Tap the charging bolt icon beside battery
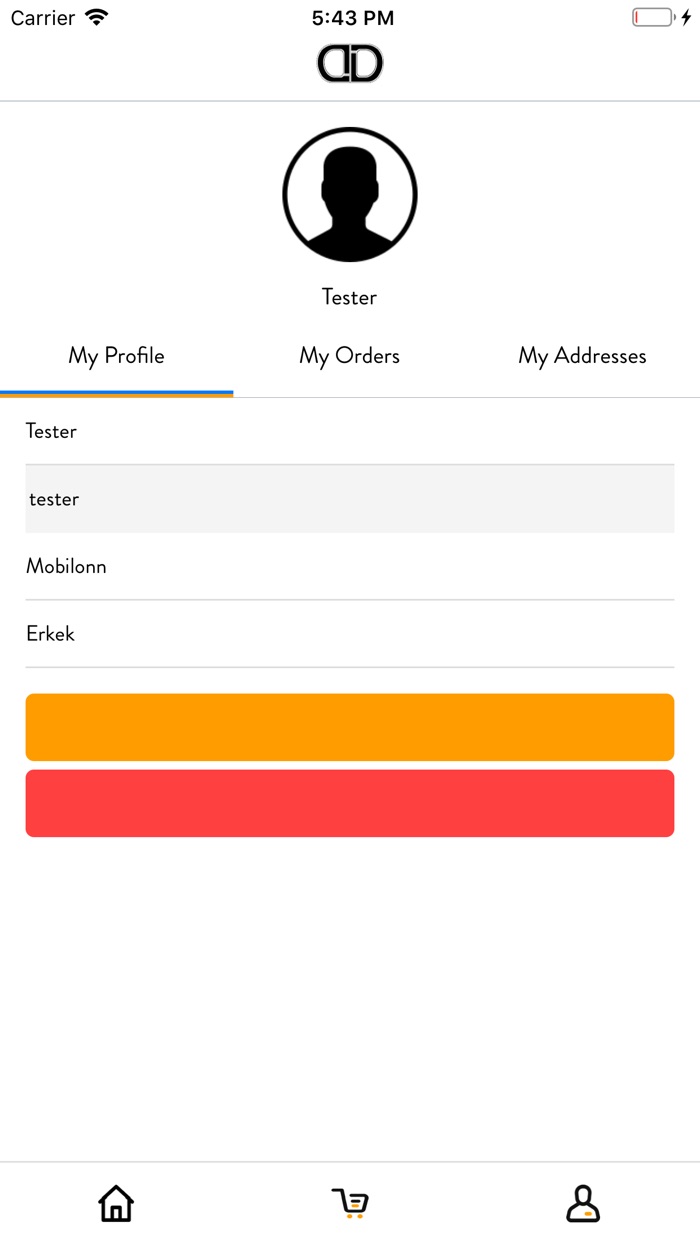Screen dimensions: 700x1244 tap(686, 18)
